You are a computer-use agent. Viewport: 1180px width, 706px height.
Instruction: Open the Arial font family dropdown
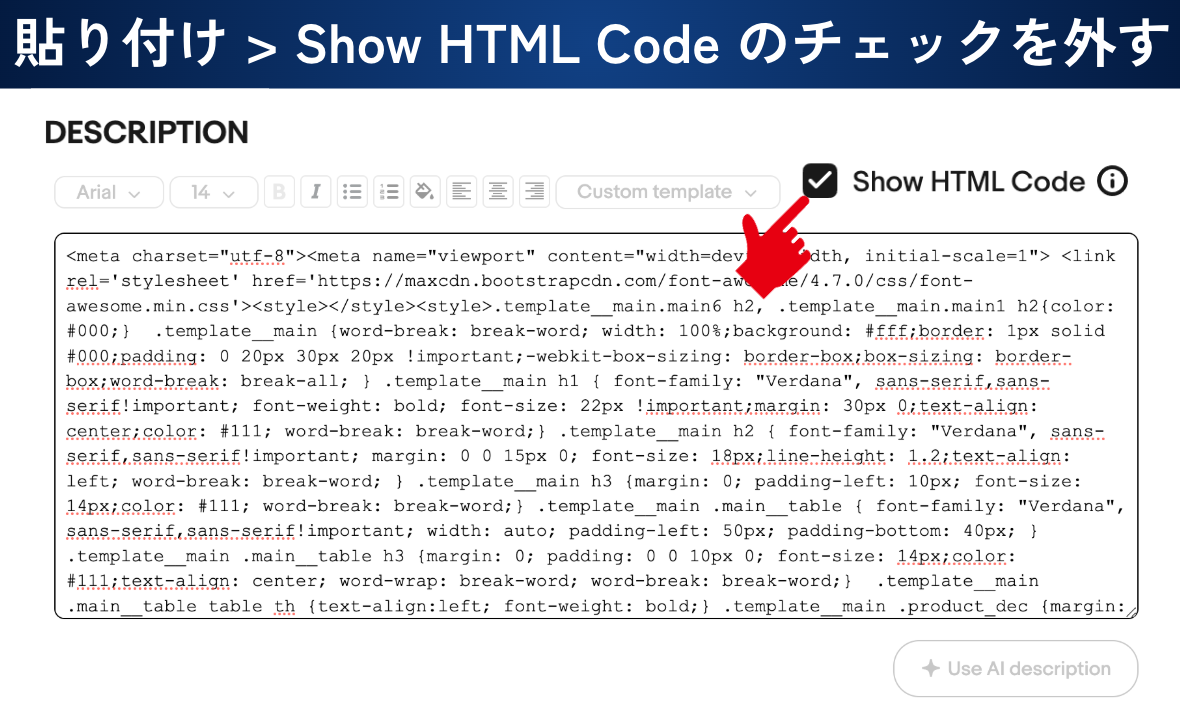(109, 192)
